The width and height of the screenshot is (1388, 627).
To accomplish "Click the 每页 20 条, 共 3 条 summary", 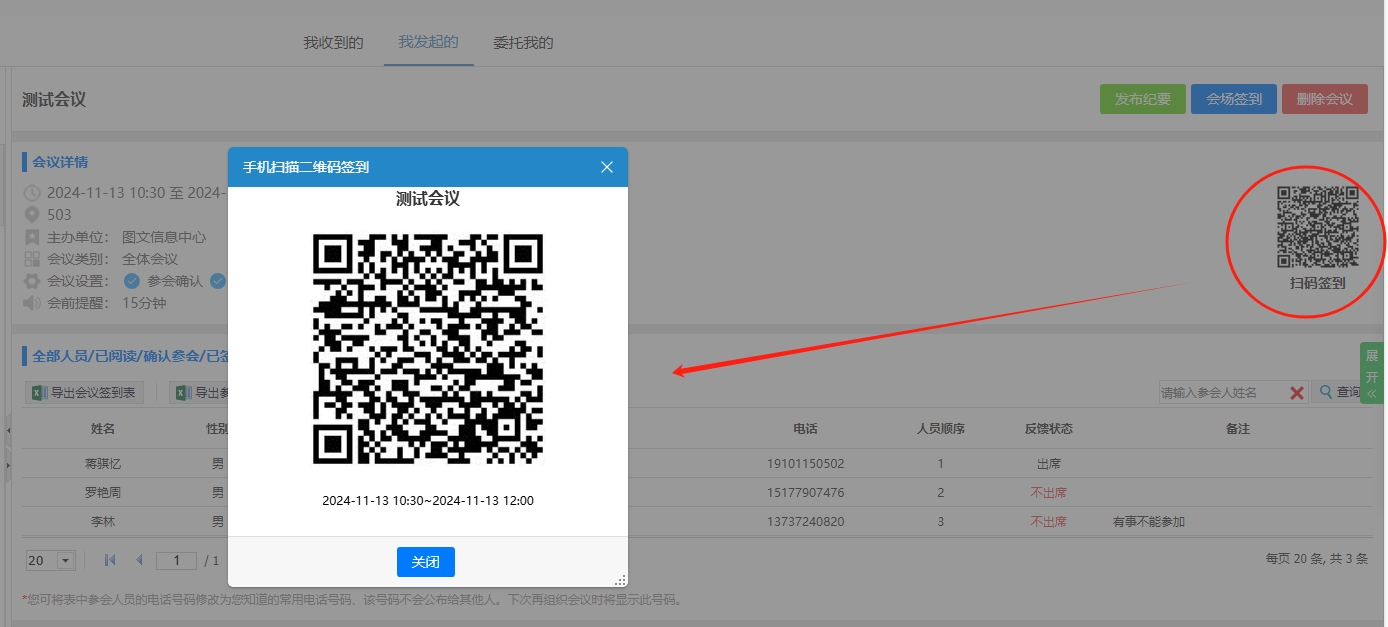I will (x=1316, y=559).
